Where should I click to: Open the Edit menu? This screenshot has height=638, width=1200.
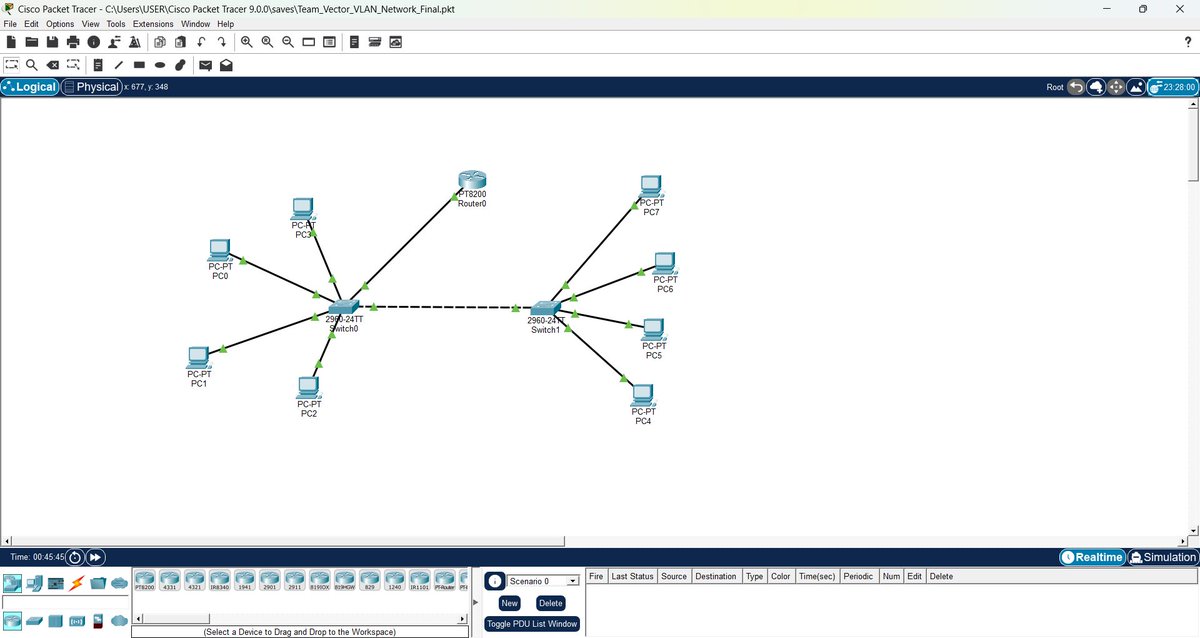(32, 23)
